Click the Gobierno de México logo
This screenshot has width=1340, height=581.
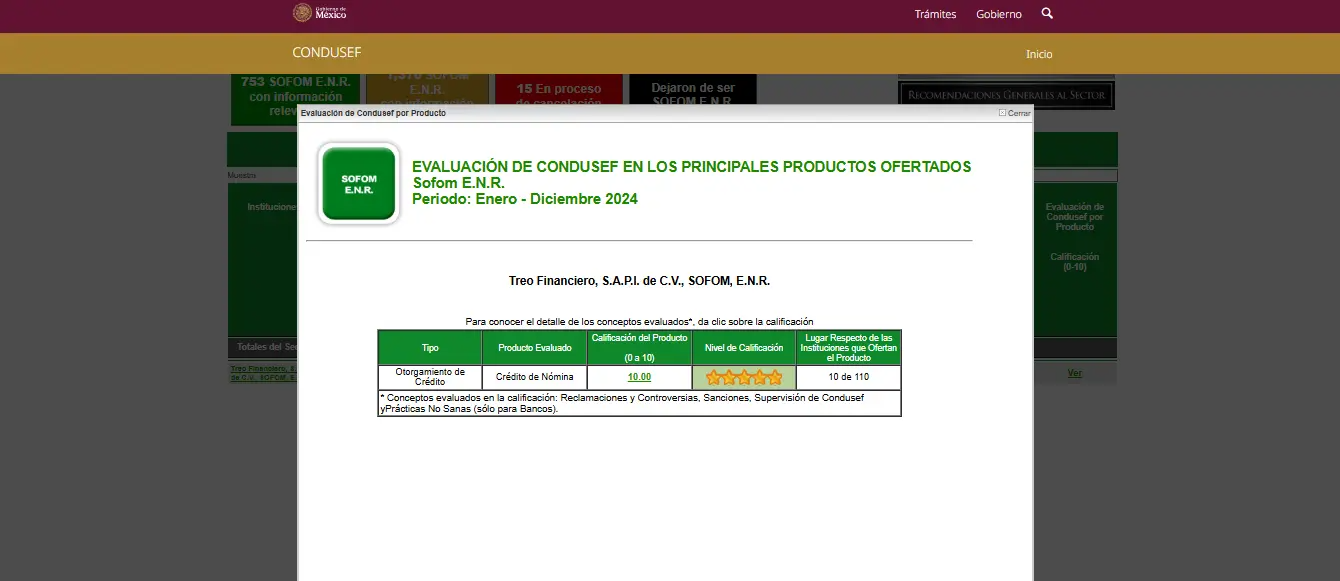[319, 13]
